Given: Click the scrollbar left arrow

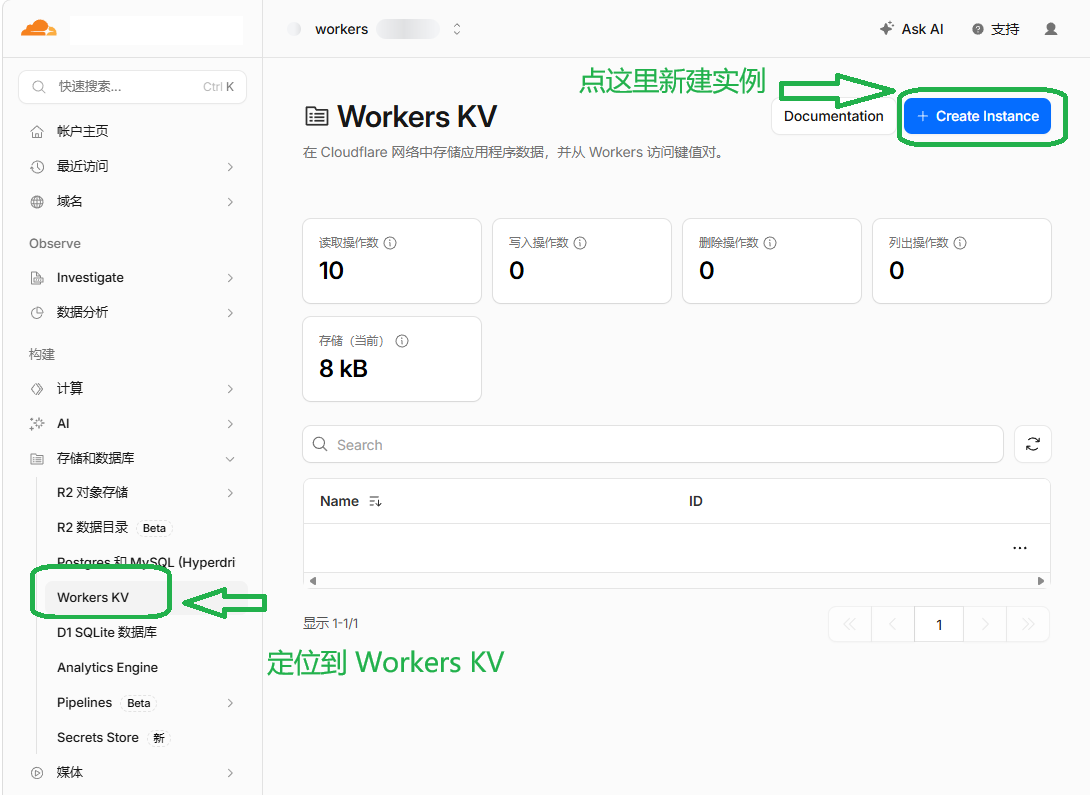Looking at the screenshot, I should 313,581.
